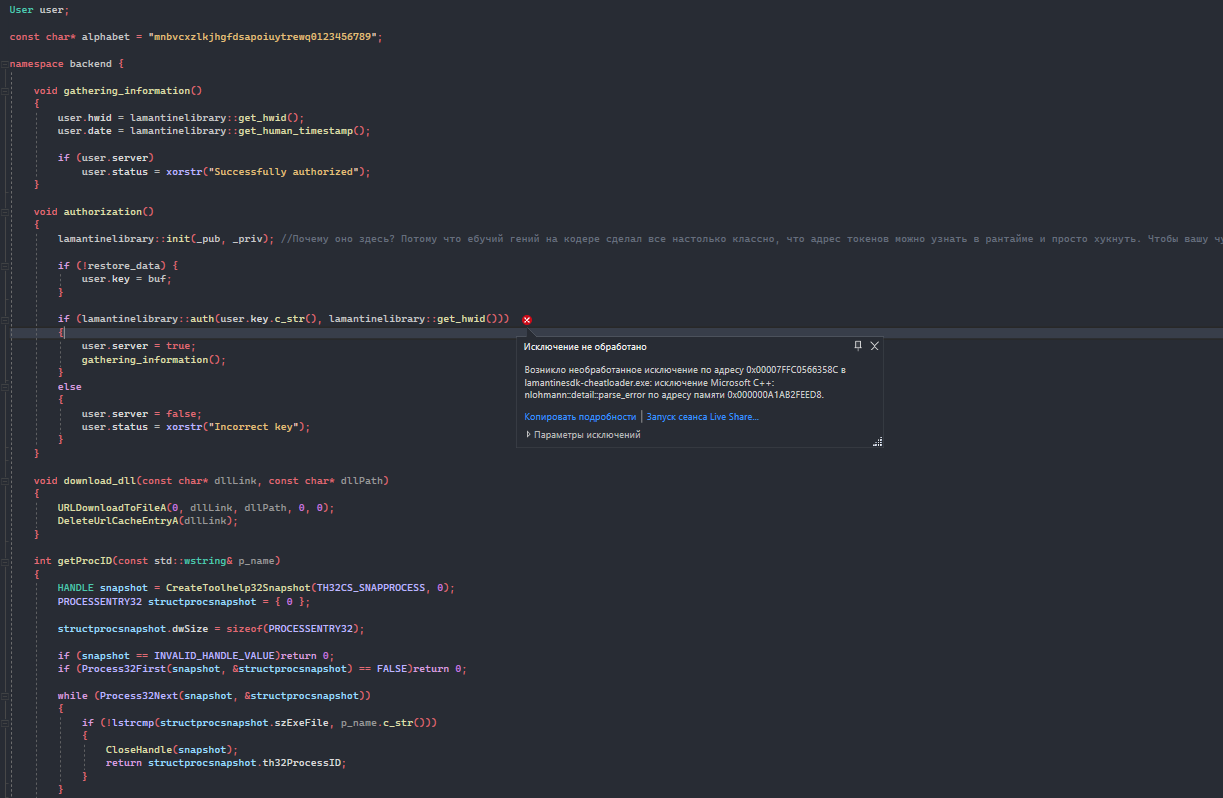Open the Копировать подробности link
Viewport: 1223px width, 798px height.
point(580,416)
